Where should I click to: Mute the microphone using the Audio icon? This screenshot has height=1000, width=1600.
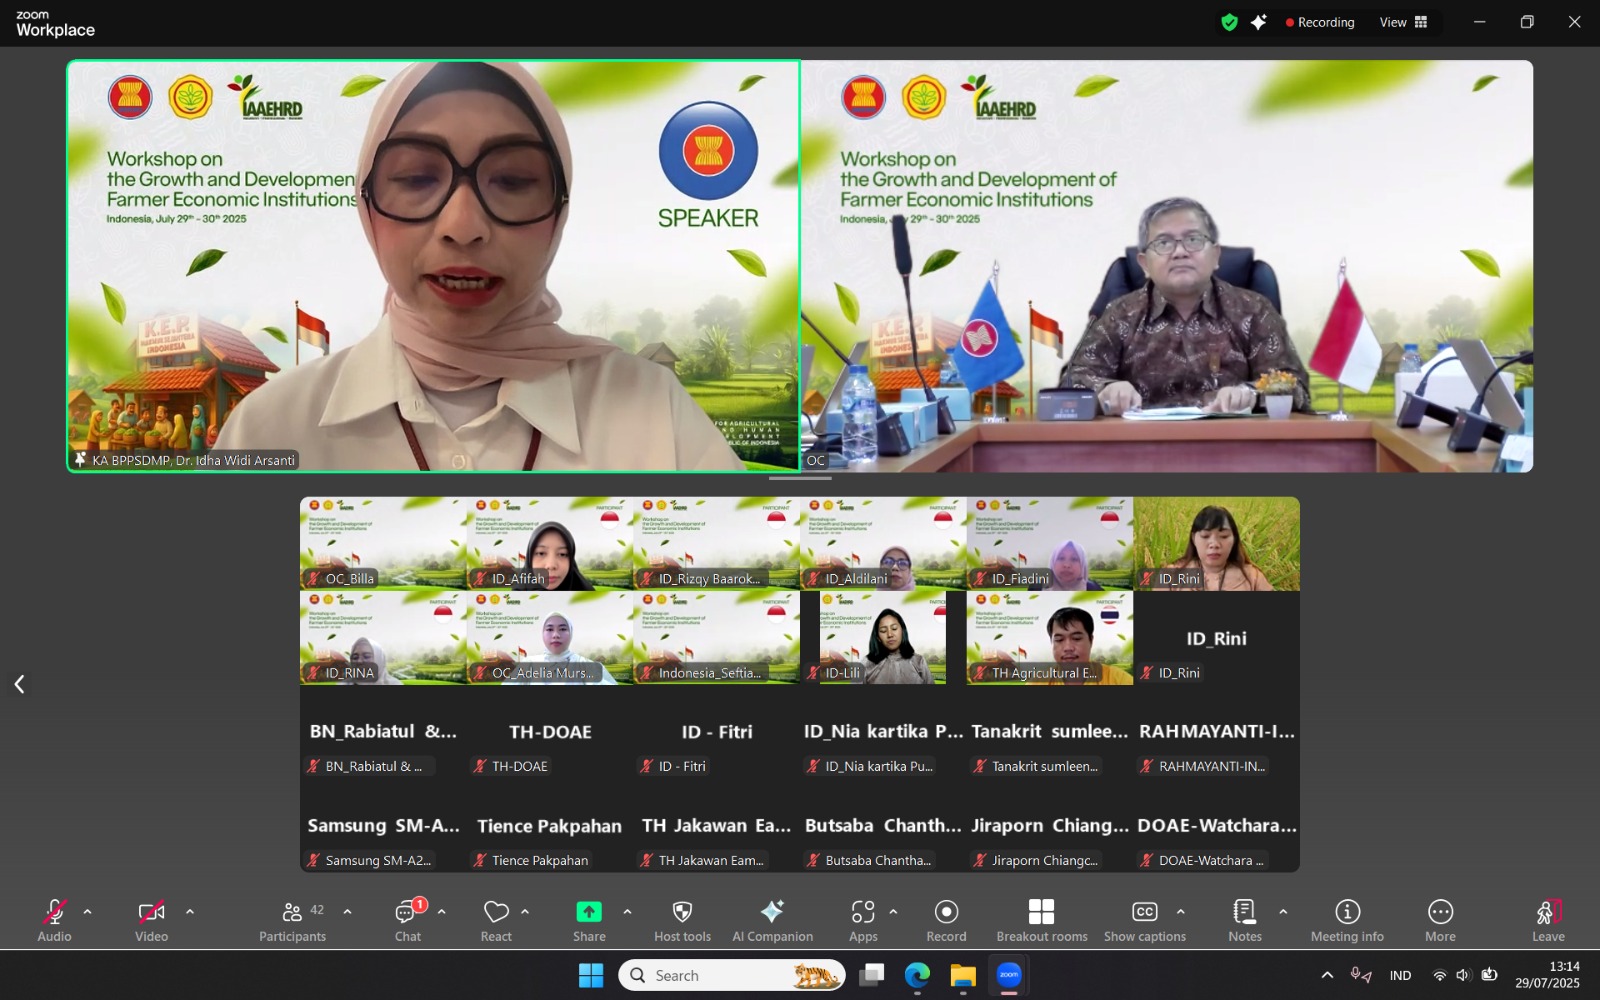[54, 912]
